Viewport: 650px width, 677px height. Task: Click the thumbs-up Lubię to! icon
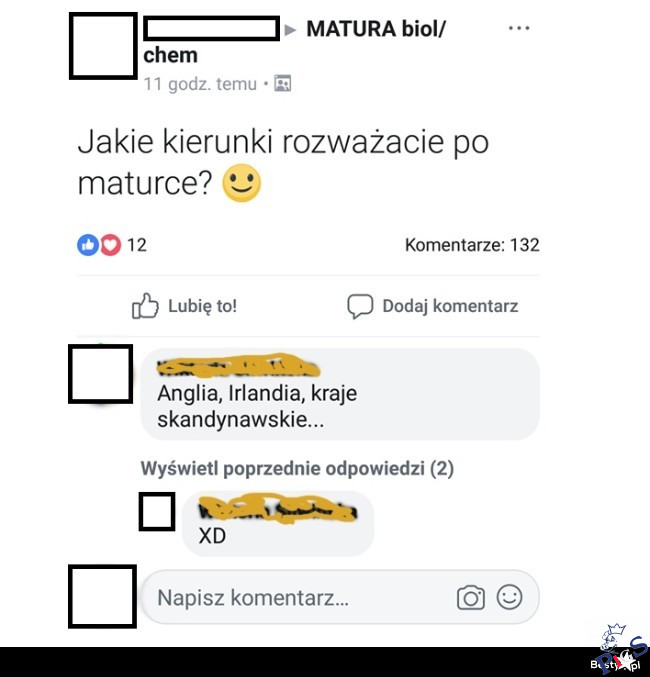click(x=145, y=306)
